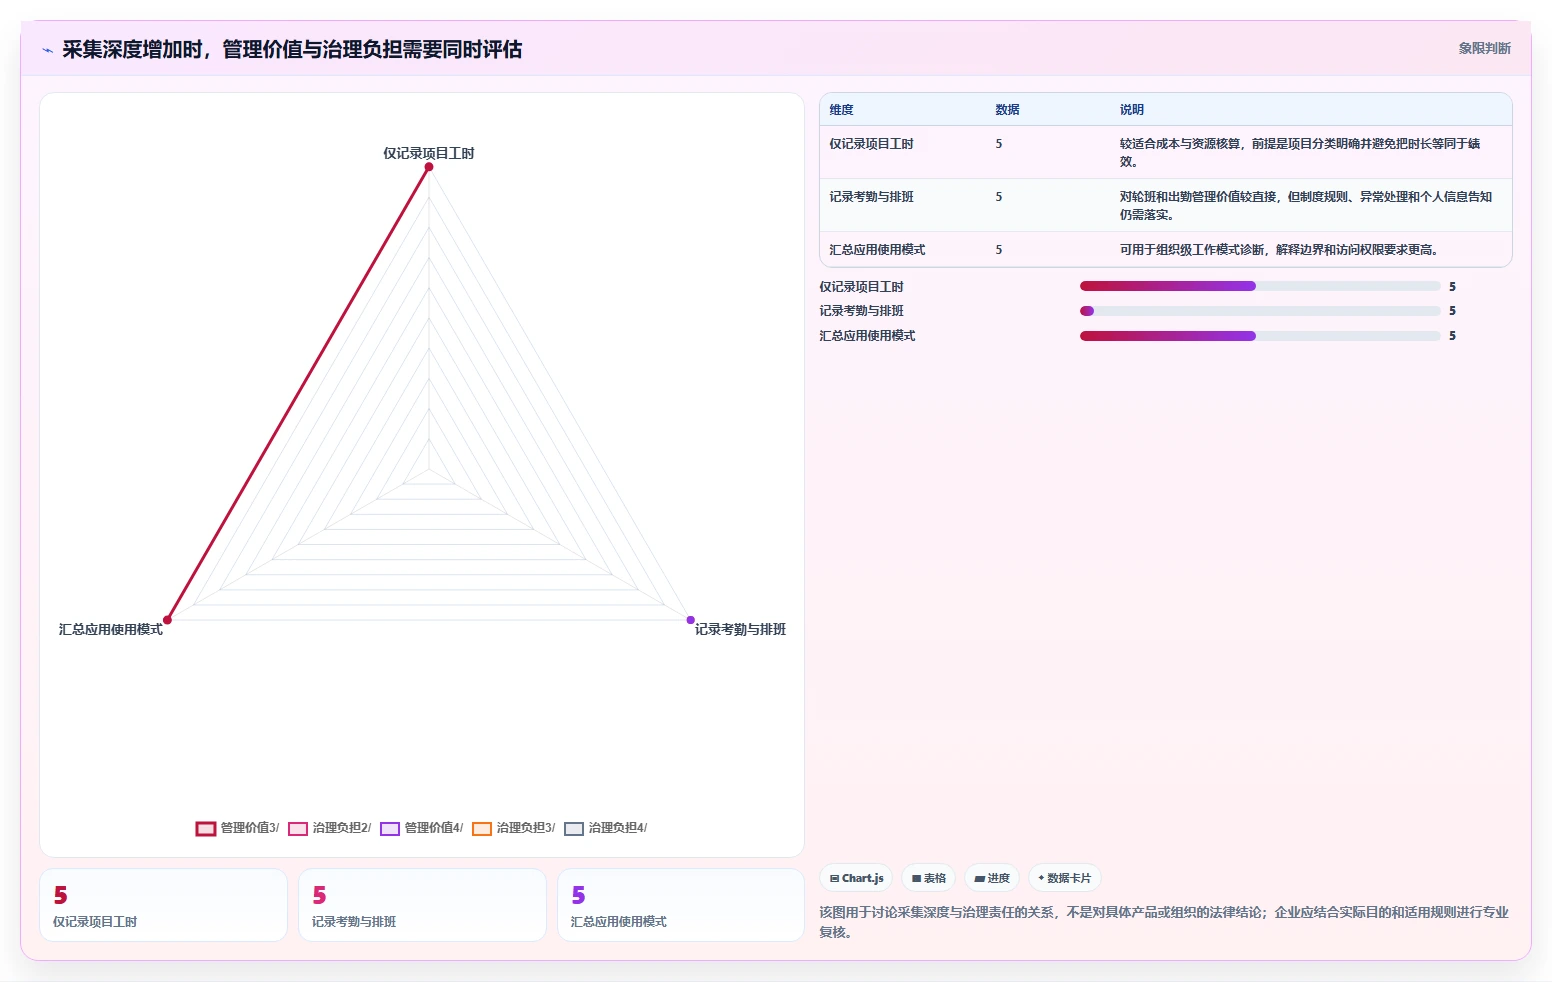This screenshot has height=982, width=1552.
Task: Click the data value 5 in 汇总应用使用模式 table row
Action: [998, 250]
